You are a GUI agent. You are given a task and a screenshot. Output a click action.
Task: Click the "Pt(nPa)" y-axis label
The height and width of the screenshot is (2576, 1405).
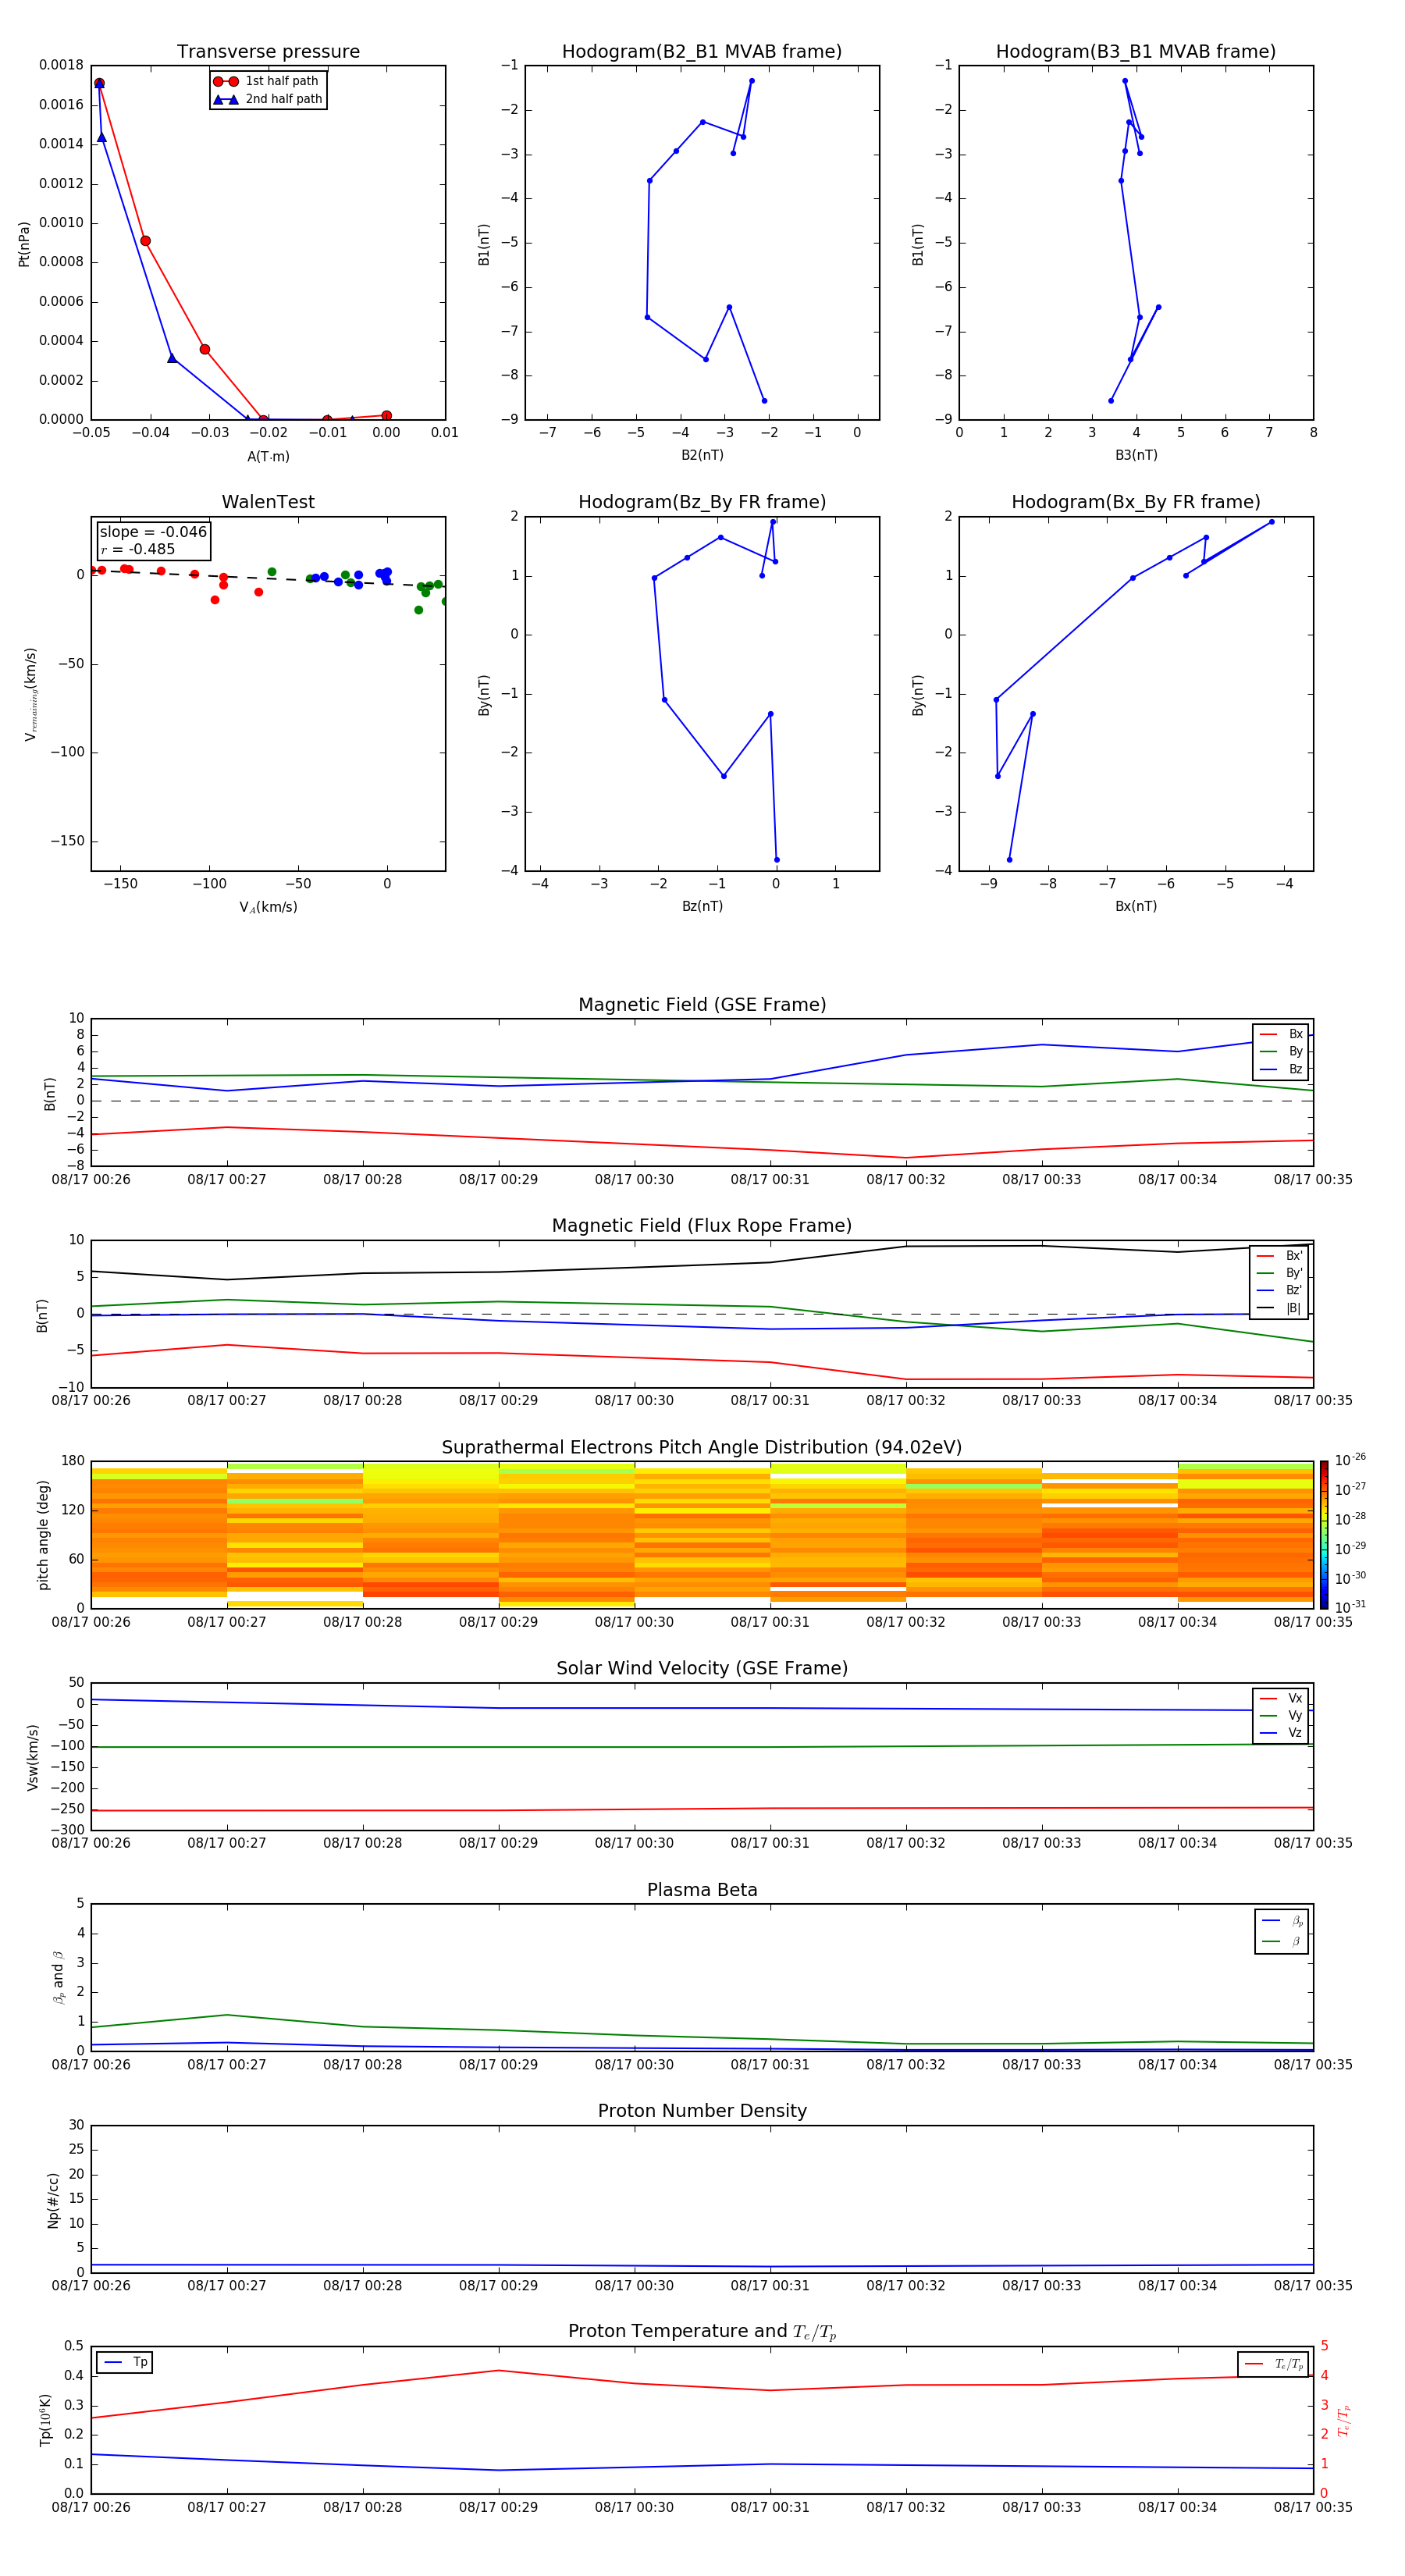24,244
